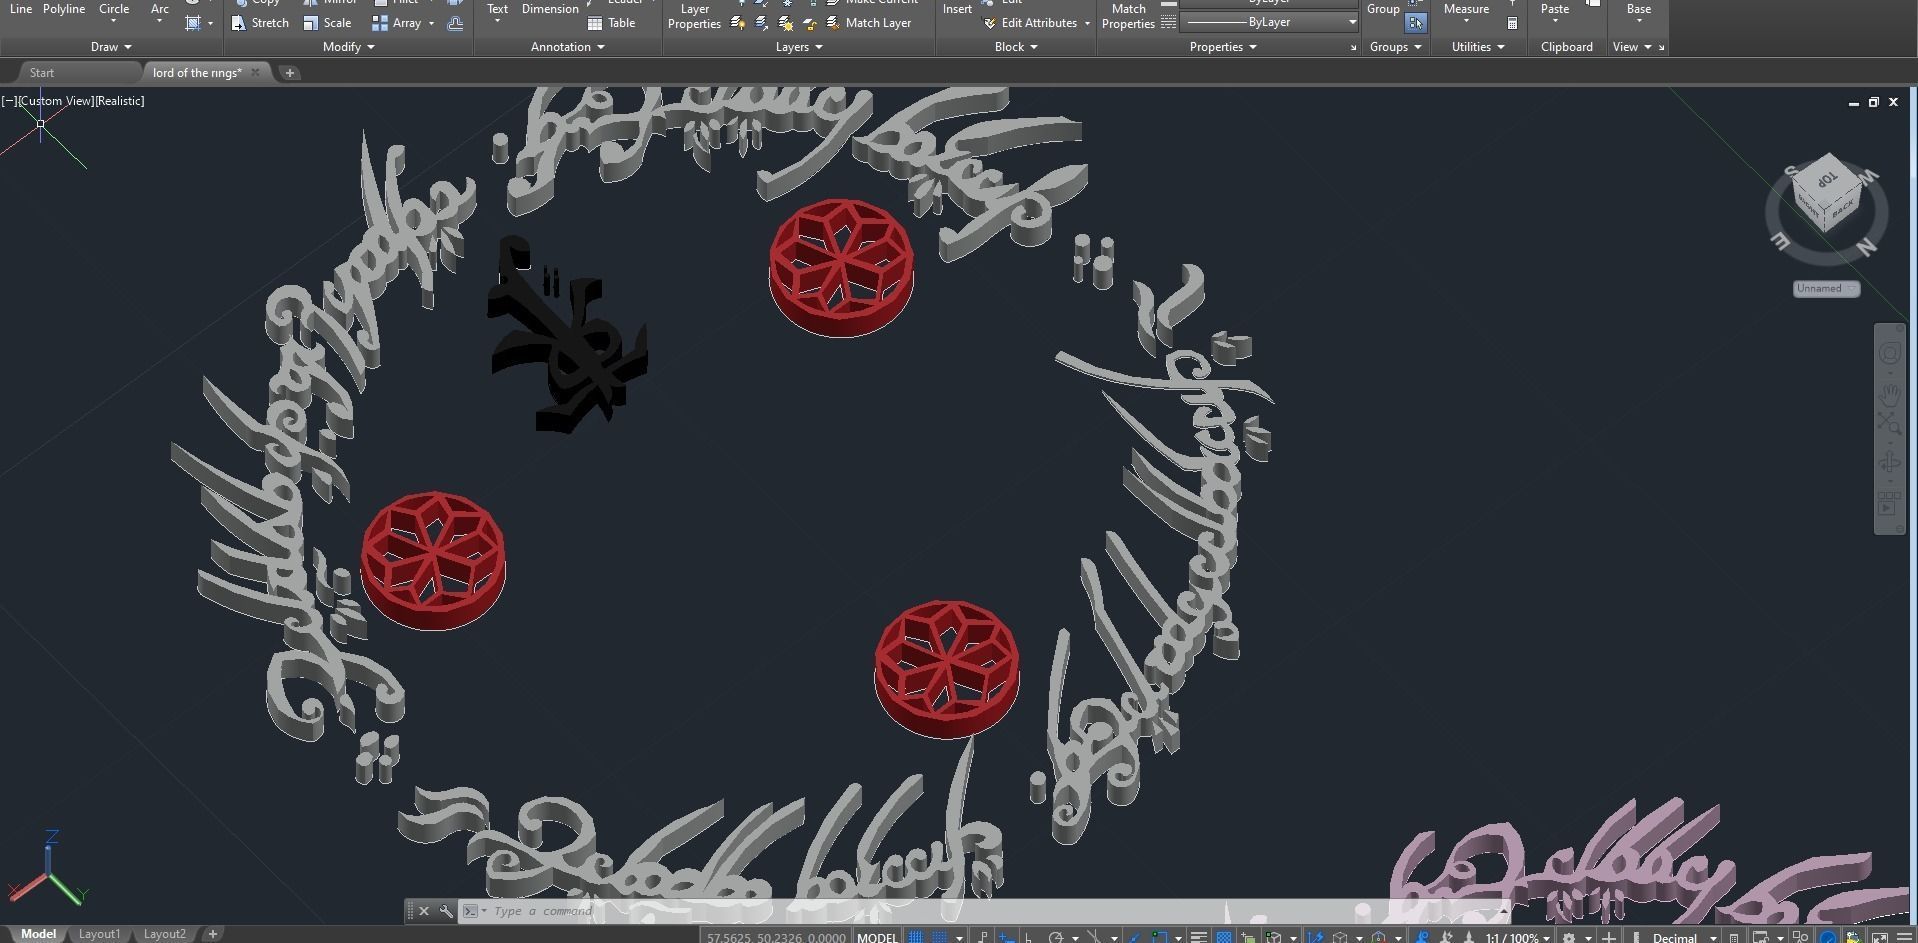
Task: Toggle Ortho mode in status bar
Action: coord(1027,937)
